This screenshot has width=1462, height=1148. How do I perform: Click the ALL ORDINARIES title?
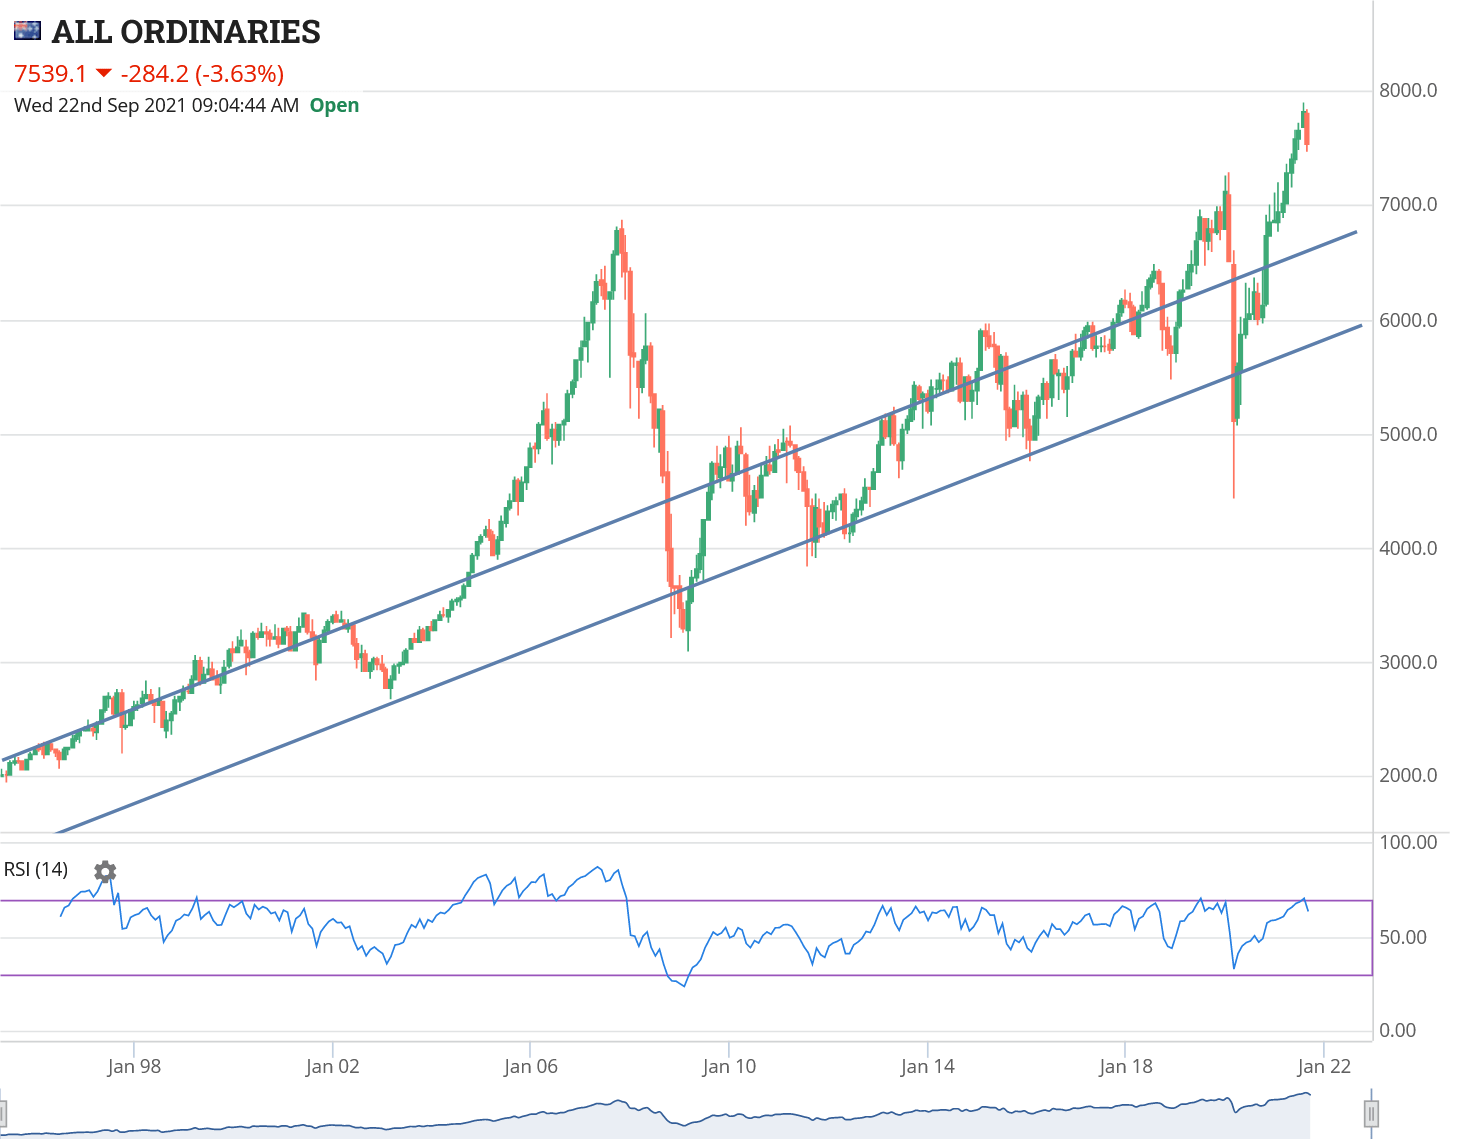click(x=186, y=32)
